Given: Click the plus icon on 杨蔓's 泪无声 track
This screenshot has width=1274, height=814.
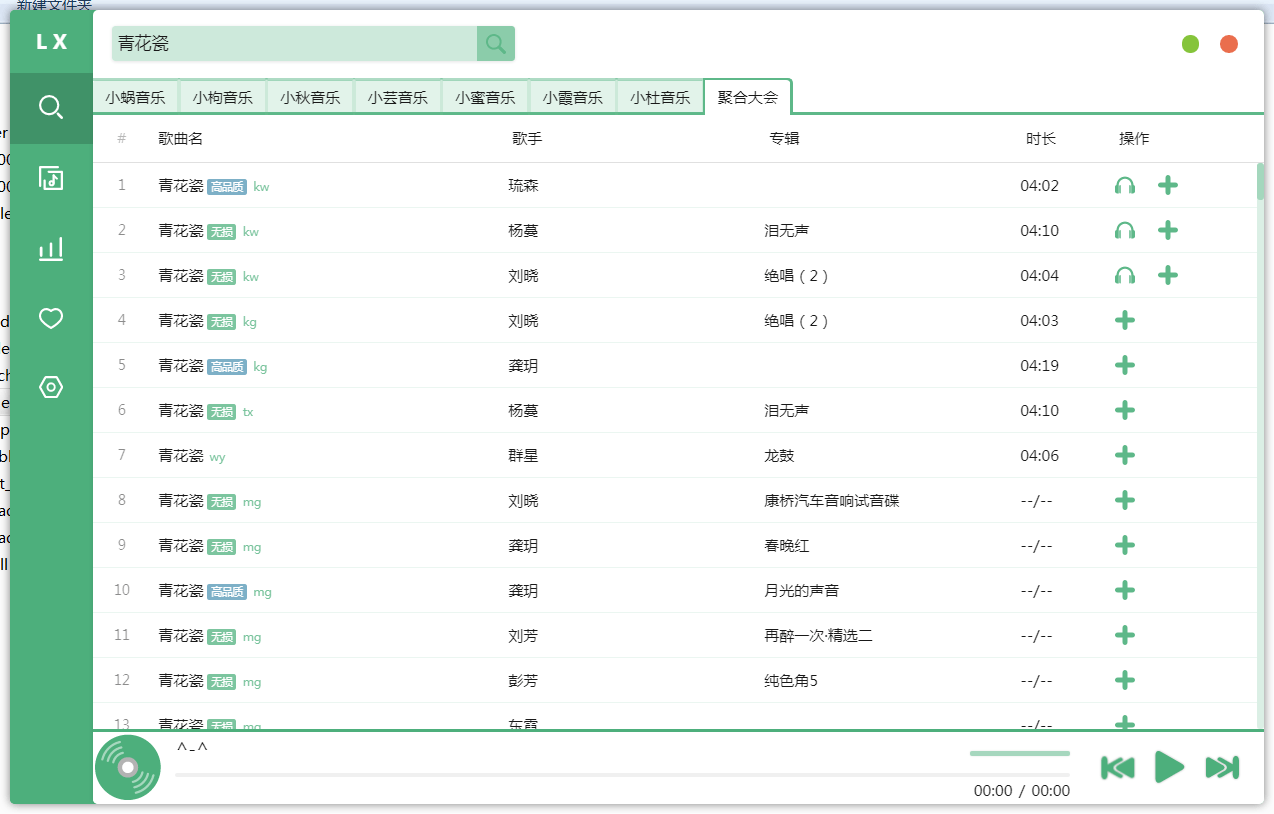Looking at the screenshot, I should click(x=1167, y=230).
